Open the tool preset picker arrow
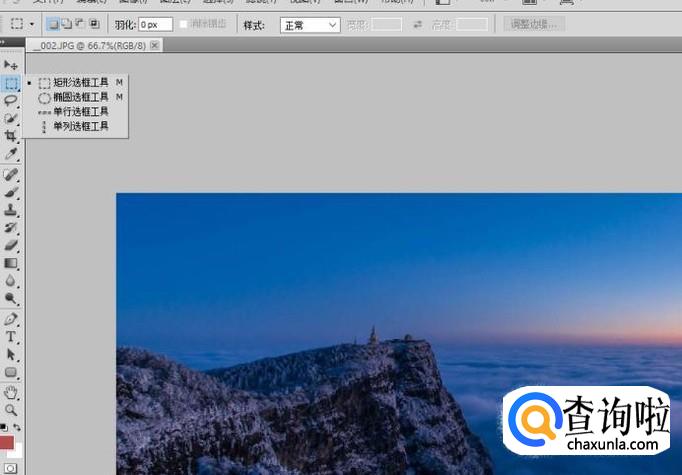 click(x=34, y=24)
